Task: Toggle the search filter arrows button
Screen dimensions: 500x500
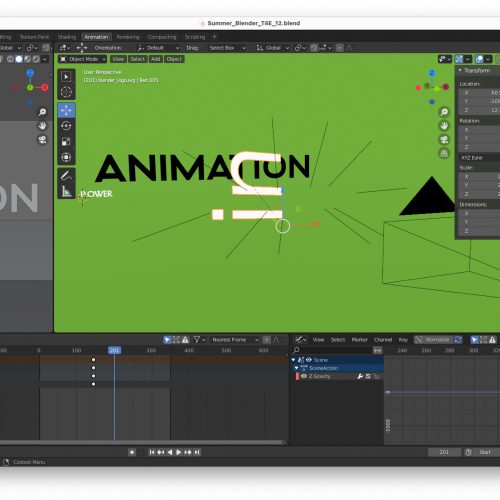Action: 377,350
